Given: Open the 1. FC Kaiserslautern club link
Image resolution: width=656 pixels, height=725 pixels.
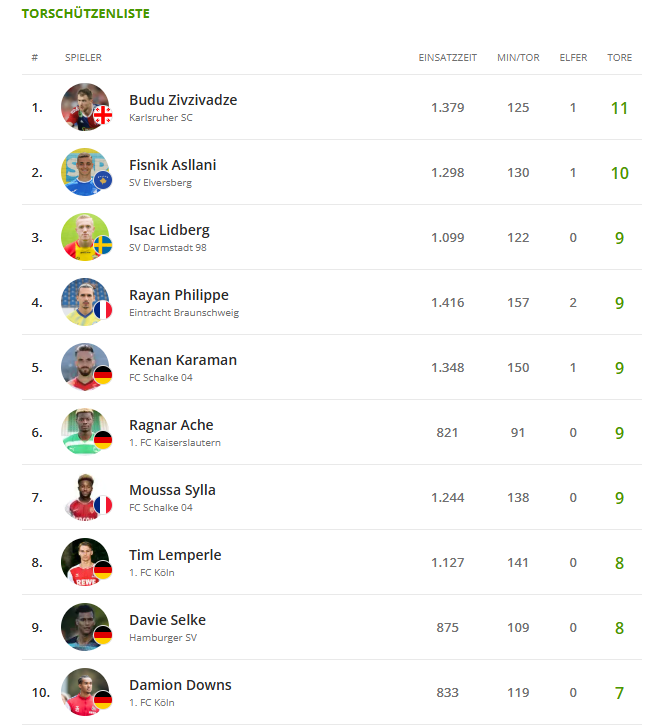Looking at the screenshot, I should pos(175,442).
